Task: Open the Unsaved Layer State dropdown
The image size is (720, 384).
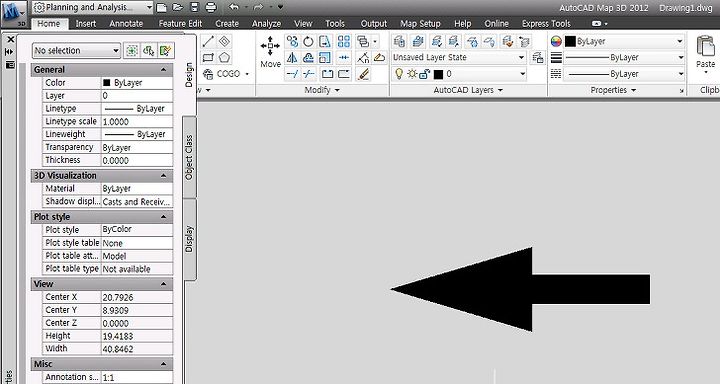Action: pyautogui.click(x=521, y=58)
